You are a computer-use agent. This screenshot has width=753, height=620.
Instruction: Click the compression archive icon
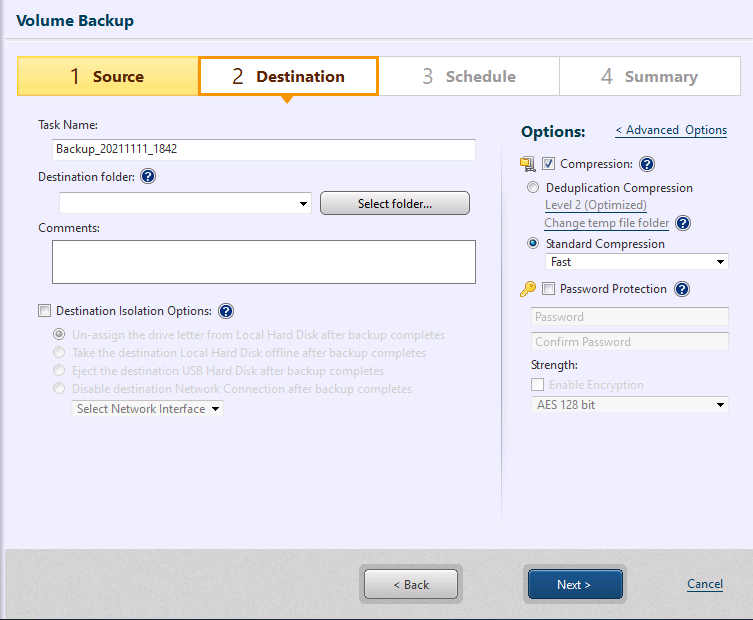tap(528, 164)
